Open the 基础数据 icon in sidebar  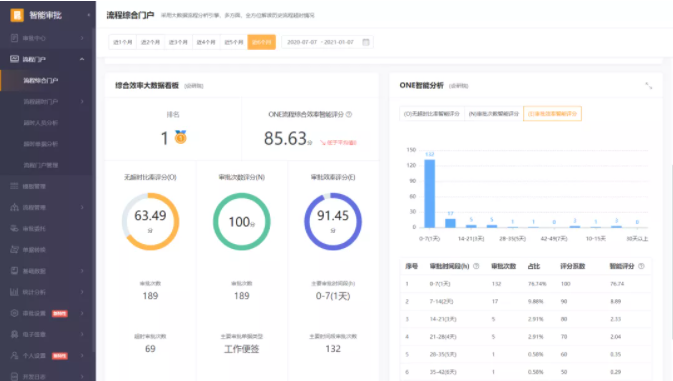pyautogui.click(x=14, y=271)
